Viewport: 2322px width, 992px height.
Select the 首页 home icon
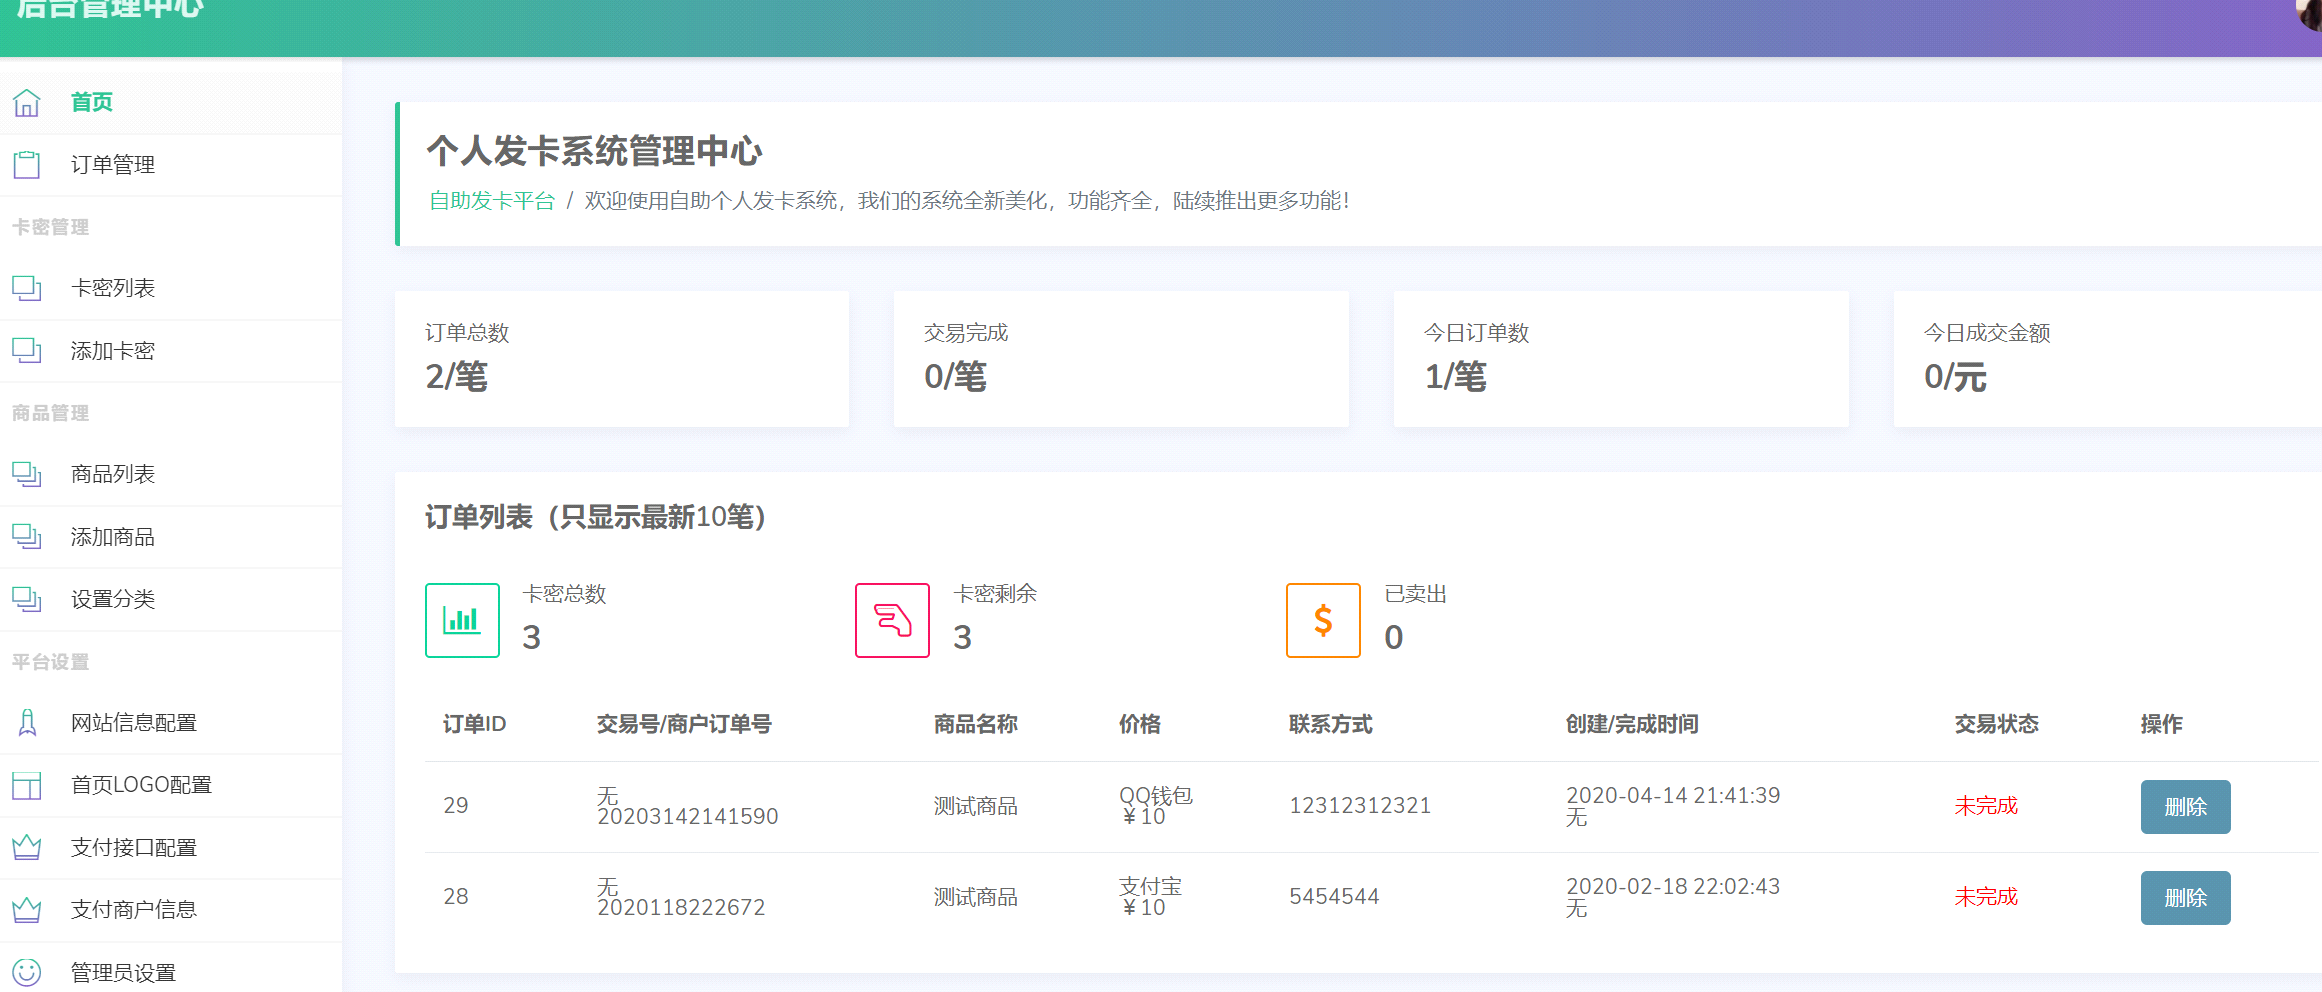pos(27,102)
